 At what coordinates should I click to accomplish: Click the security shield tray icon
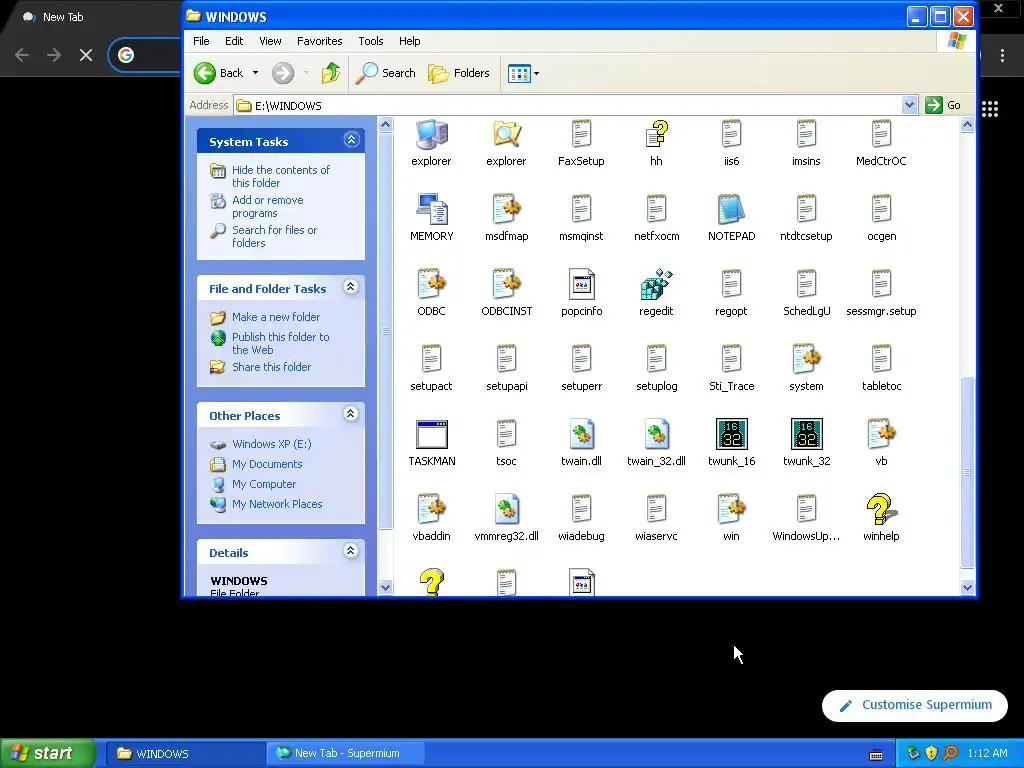tap(931, 753)
